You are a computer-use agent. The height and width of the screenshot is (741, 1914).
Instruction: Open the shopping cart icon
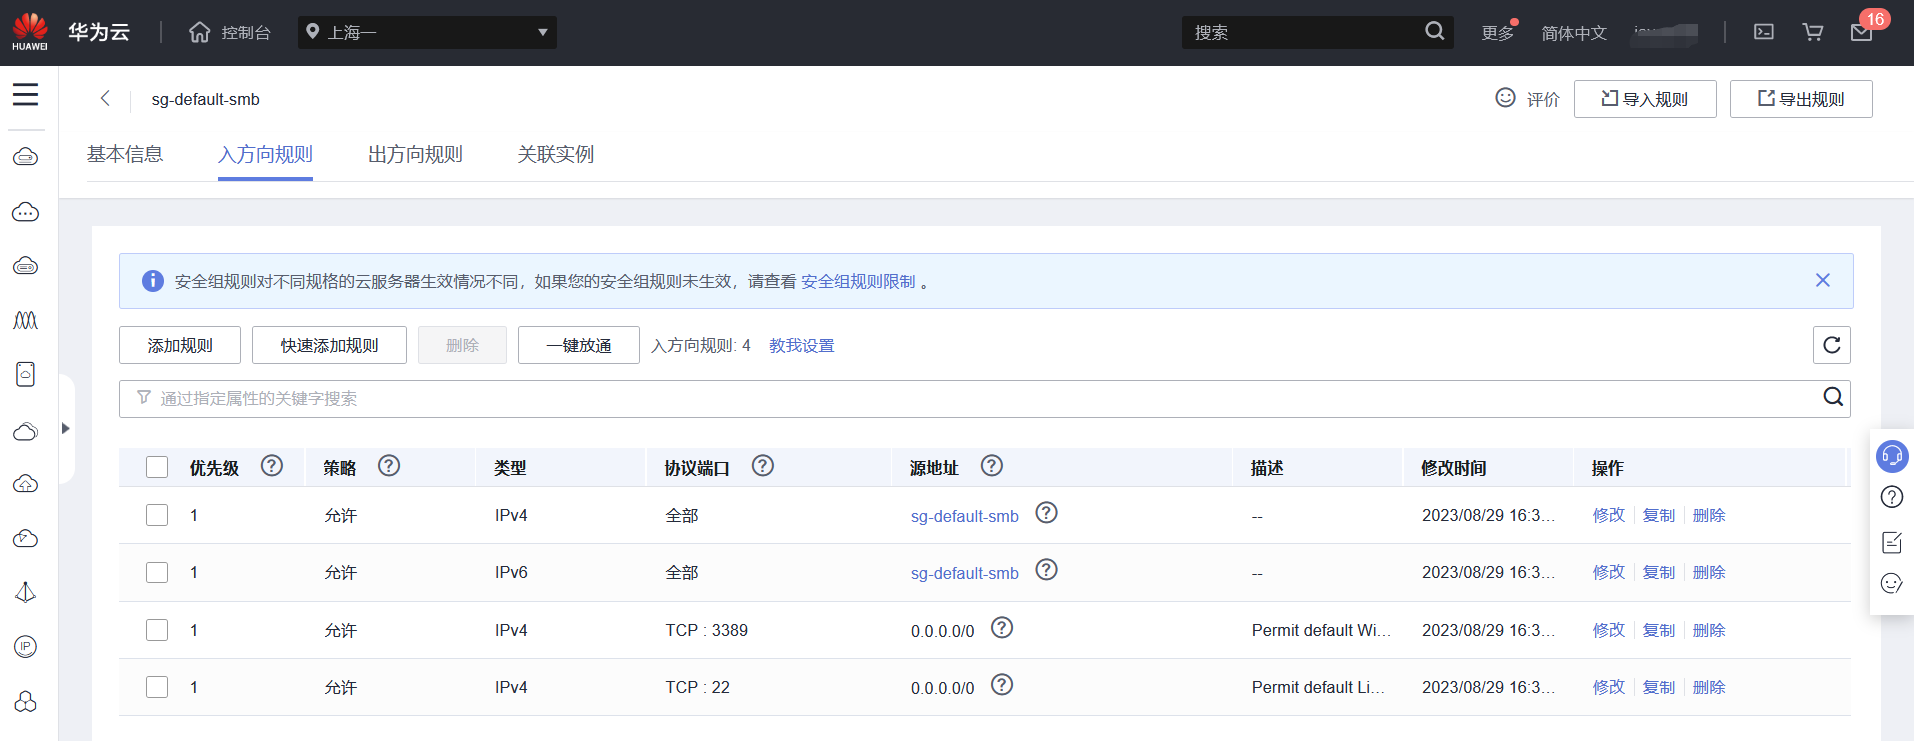(x=1812, y=32)
